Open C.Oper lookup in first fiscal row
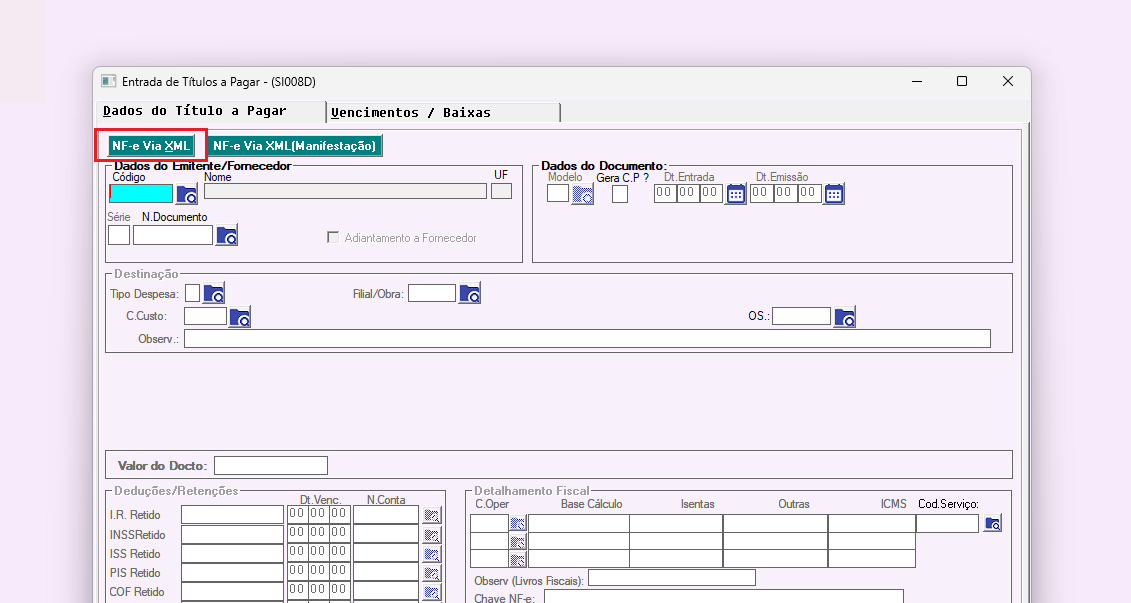This screenshot has height=603, width=1131. [x=518, y=523]
